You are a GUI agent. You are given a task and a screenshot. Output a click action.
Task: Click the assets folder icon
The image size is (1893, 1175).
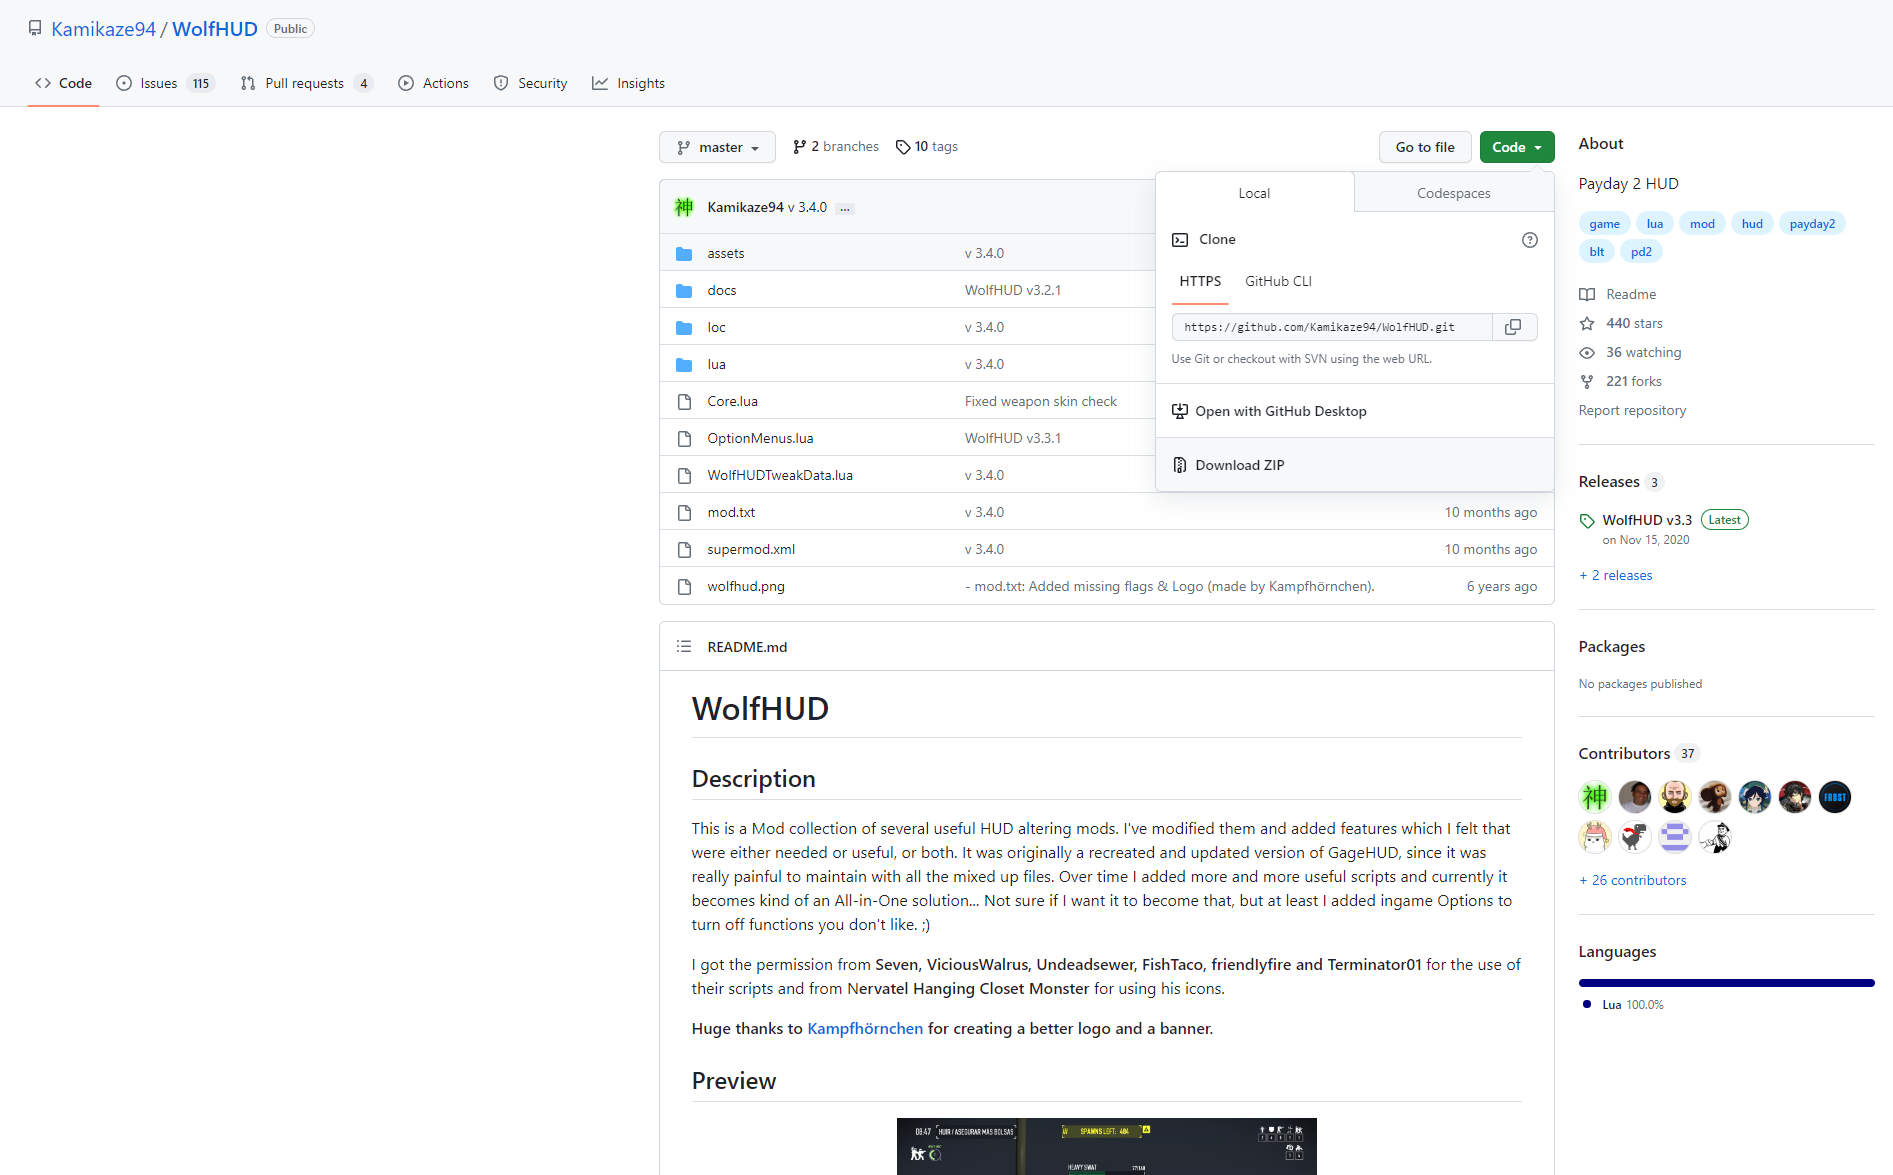click(x=684, y=254)
